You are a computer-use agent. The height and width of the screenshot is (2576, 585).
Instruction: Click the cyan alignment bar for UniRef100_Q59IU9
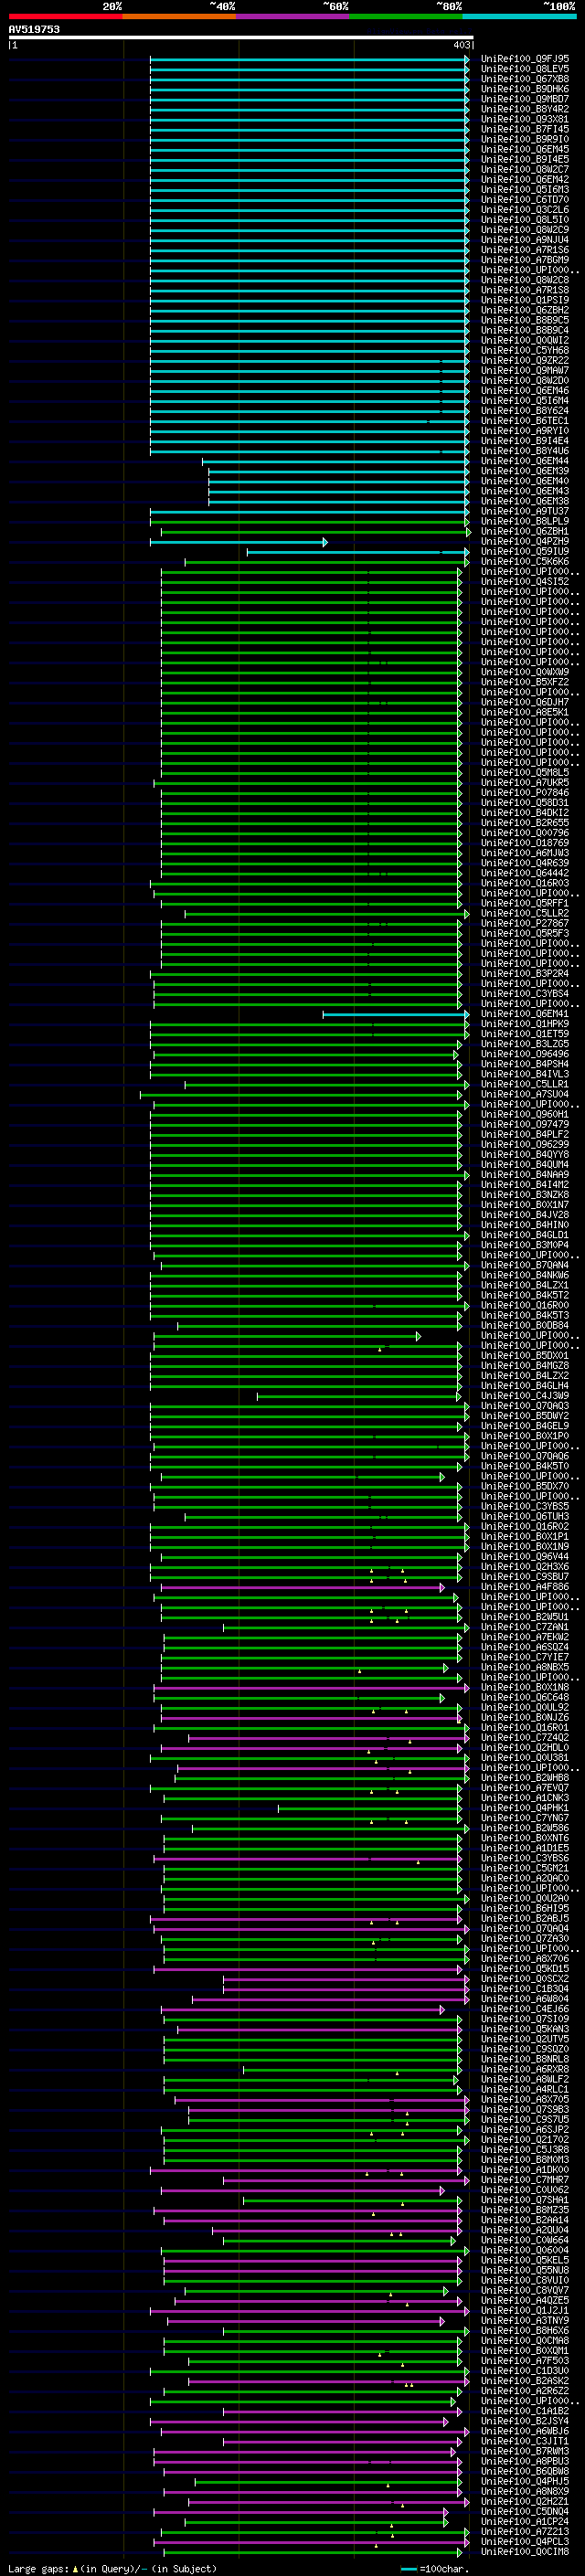pyautogui.click(x=357, y=552)
